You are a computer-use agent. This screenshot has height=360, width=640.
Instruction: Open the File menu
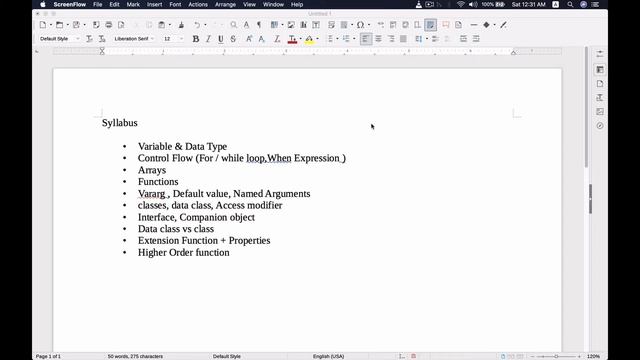coord(98,4)
